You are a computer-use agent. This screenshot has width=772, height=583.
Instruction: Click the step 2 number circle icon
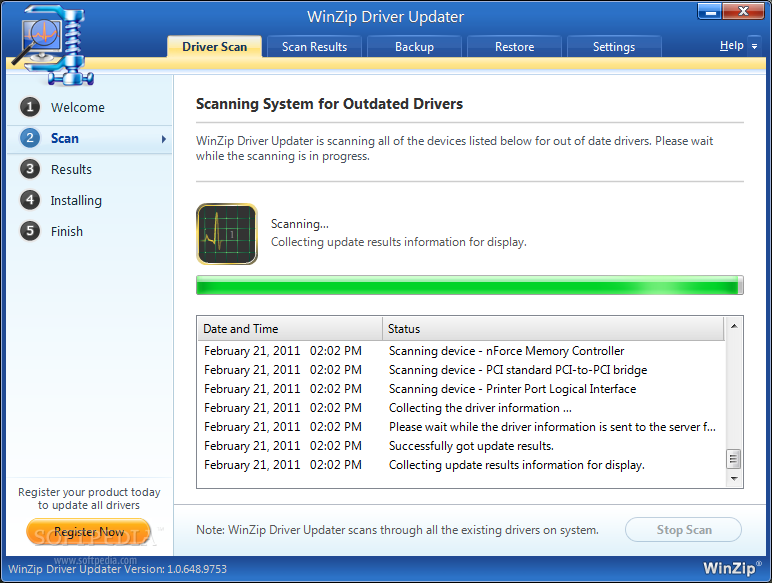[x=30, y=138]
